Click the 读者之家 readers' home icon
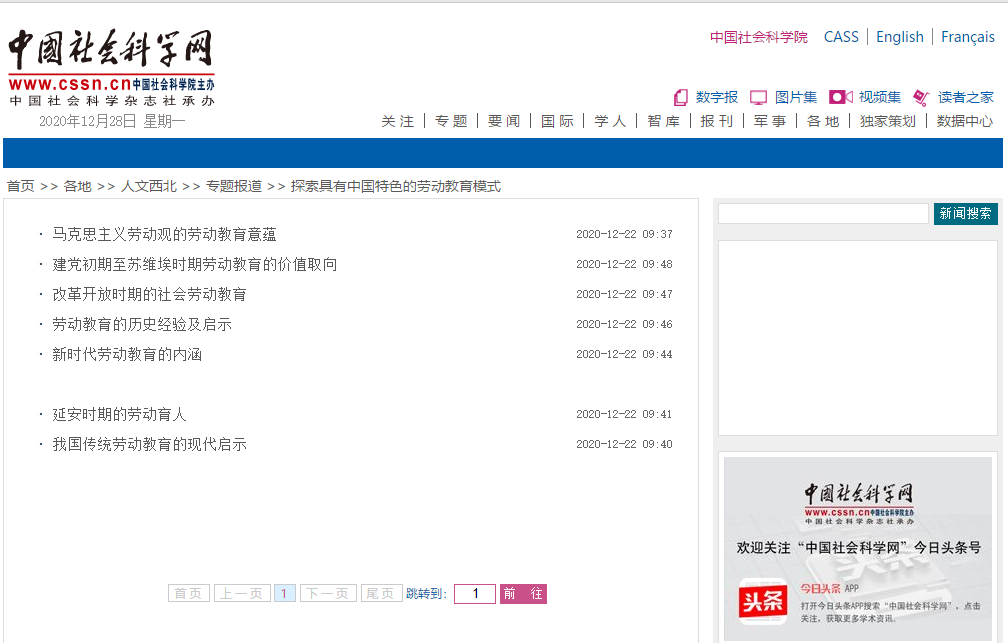This screenshot has width=1008, height=643. (x=921, y=97)
